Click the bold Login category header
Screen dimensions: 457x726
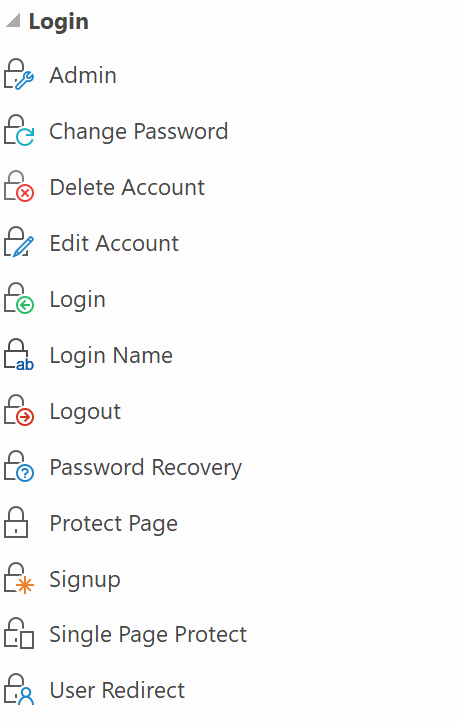point(58,22)
